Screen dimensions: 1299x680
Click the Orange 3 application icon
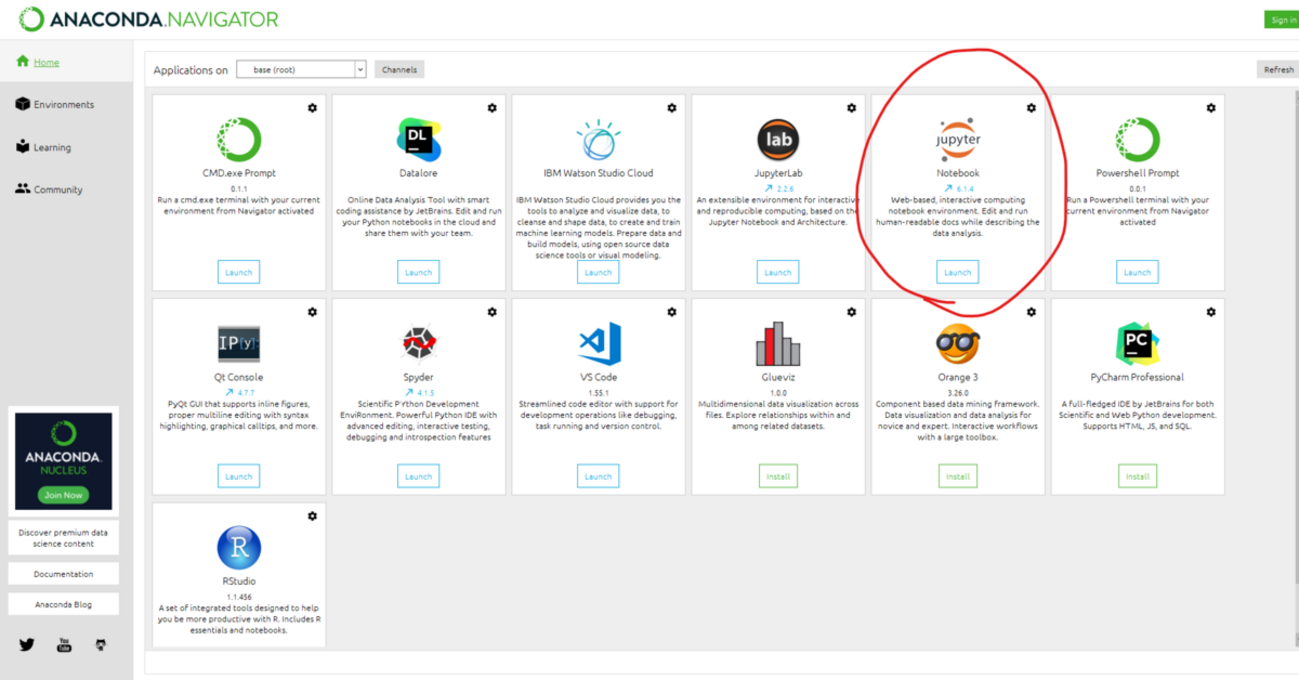(x=957, y=344)
